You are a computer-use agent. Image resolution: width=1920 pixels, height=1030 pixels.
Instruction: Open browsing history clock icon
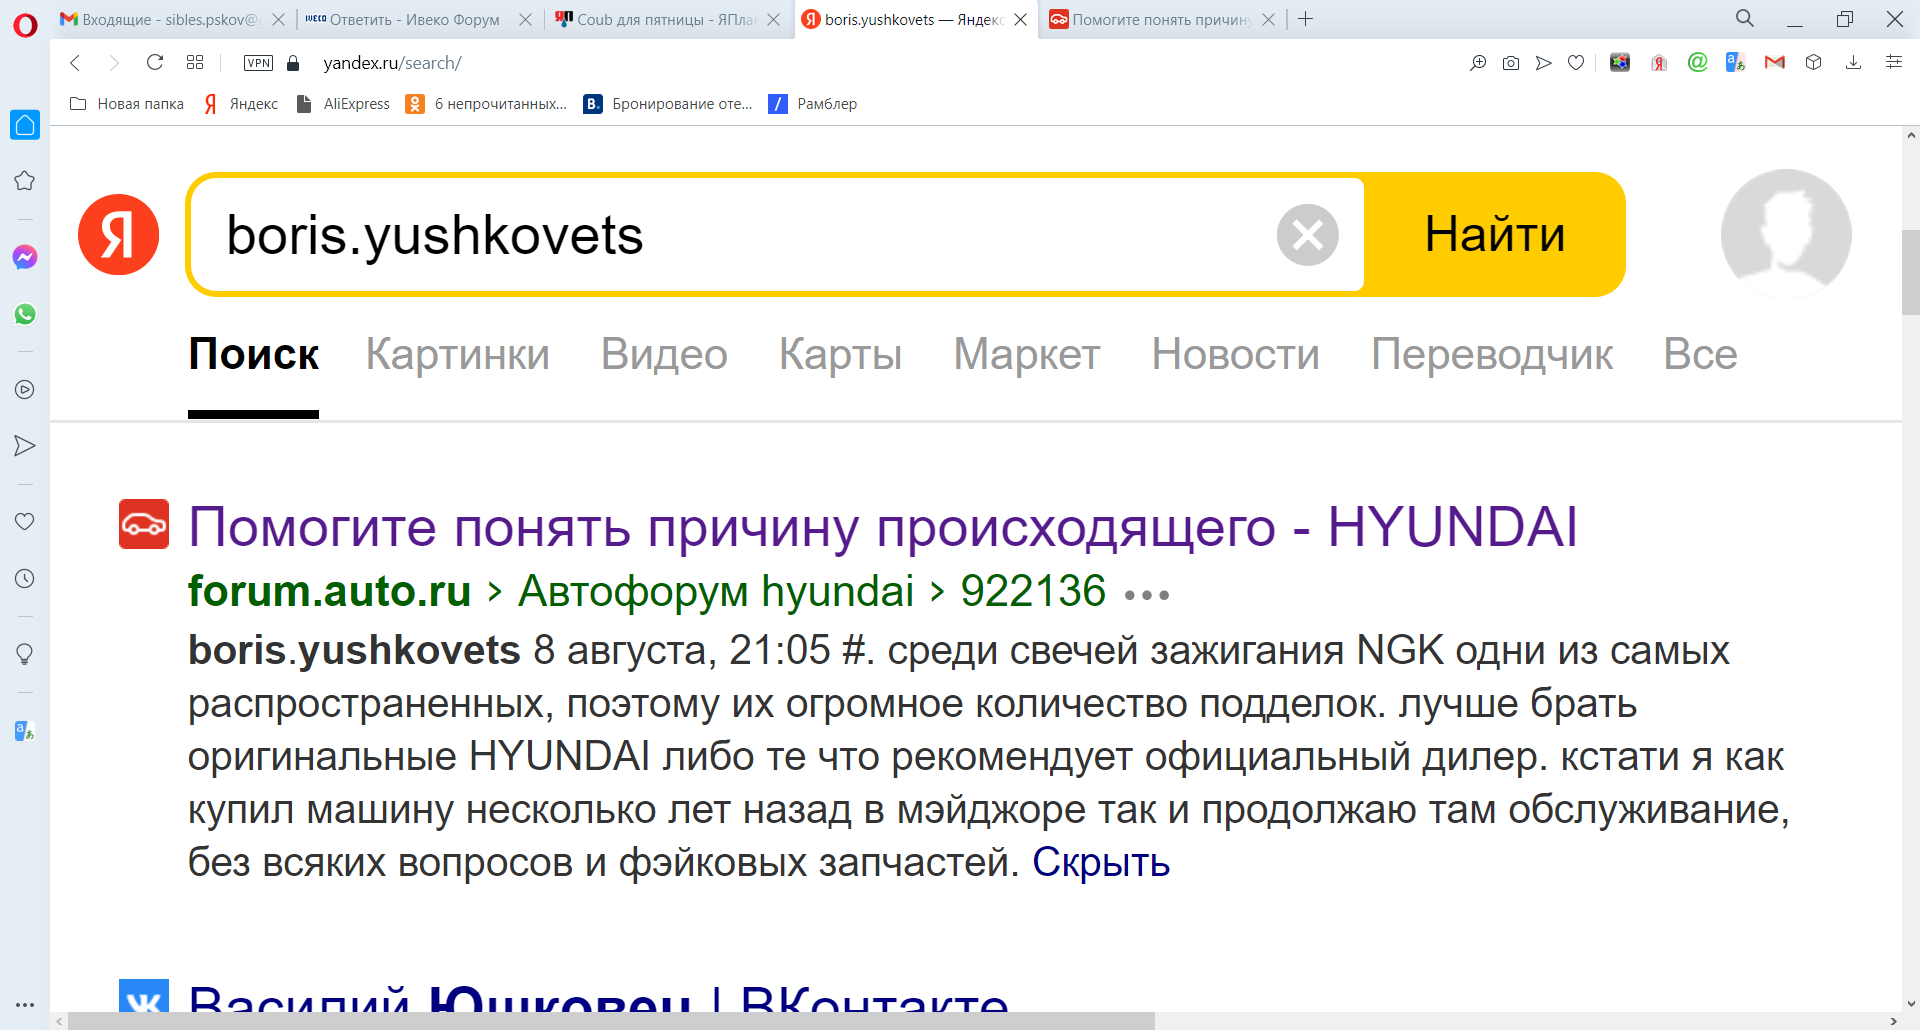pyautogui.click(x=25, y=578)
